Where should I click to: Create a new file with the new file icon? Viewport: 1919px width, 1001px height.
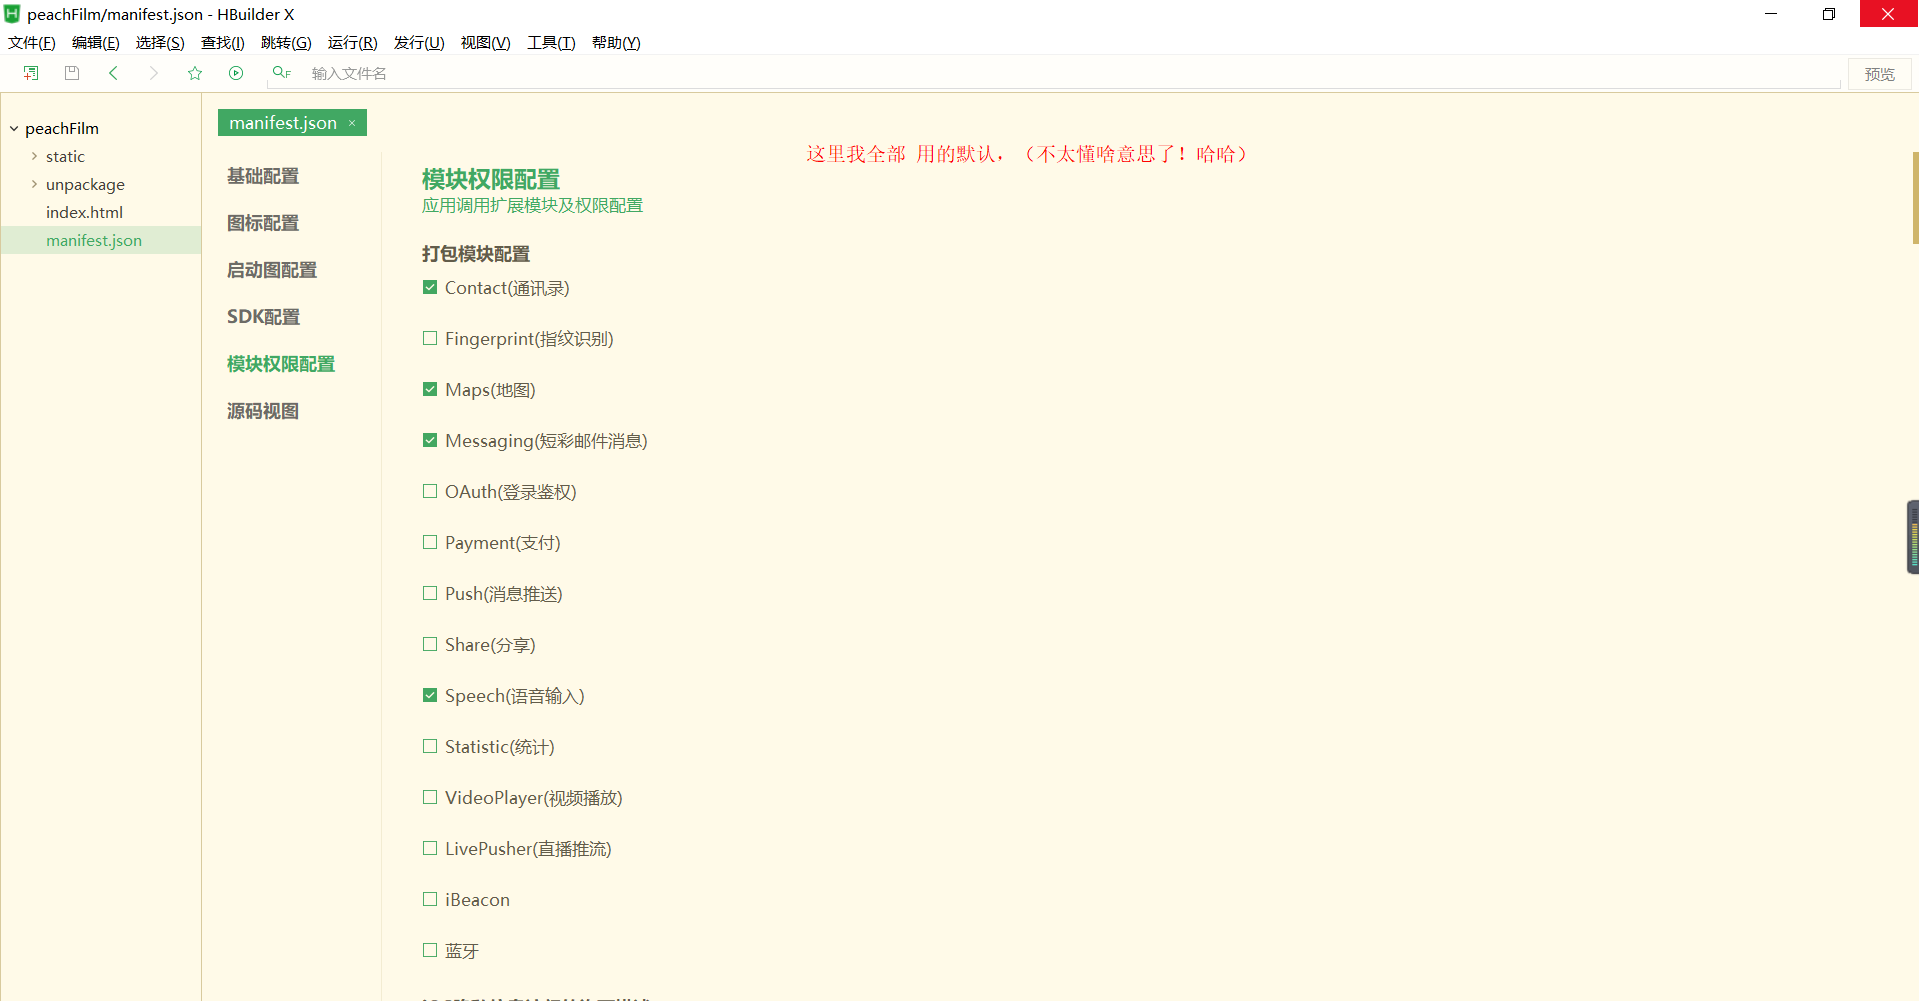click(30, 72)
